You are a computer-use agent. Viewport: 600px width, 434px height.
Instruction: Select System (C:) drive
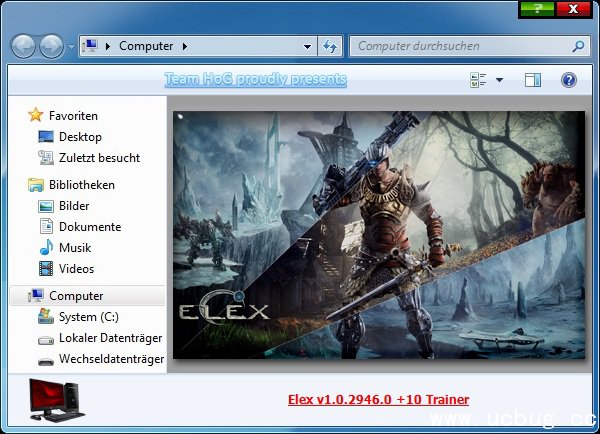89,317
